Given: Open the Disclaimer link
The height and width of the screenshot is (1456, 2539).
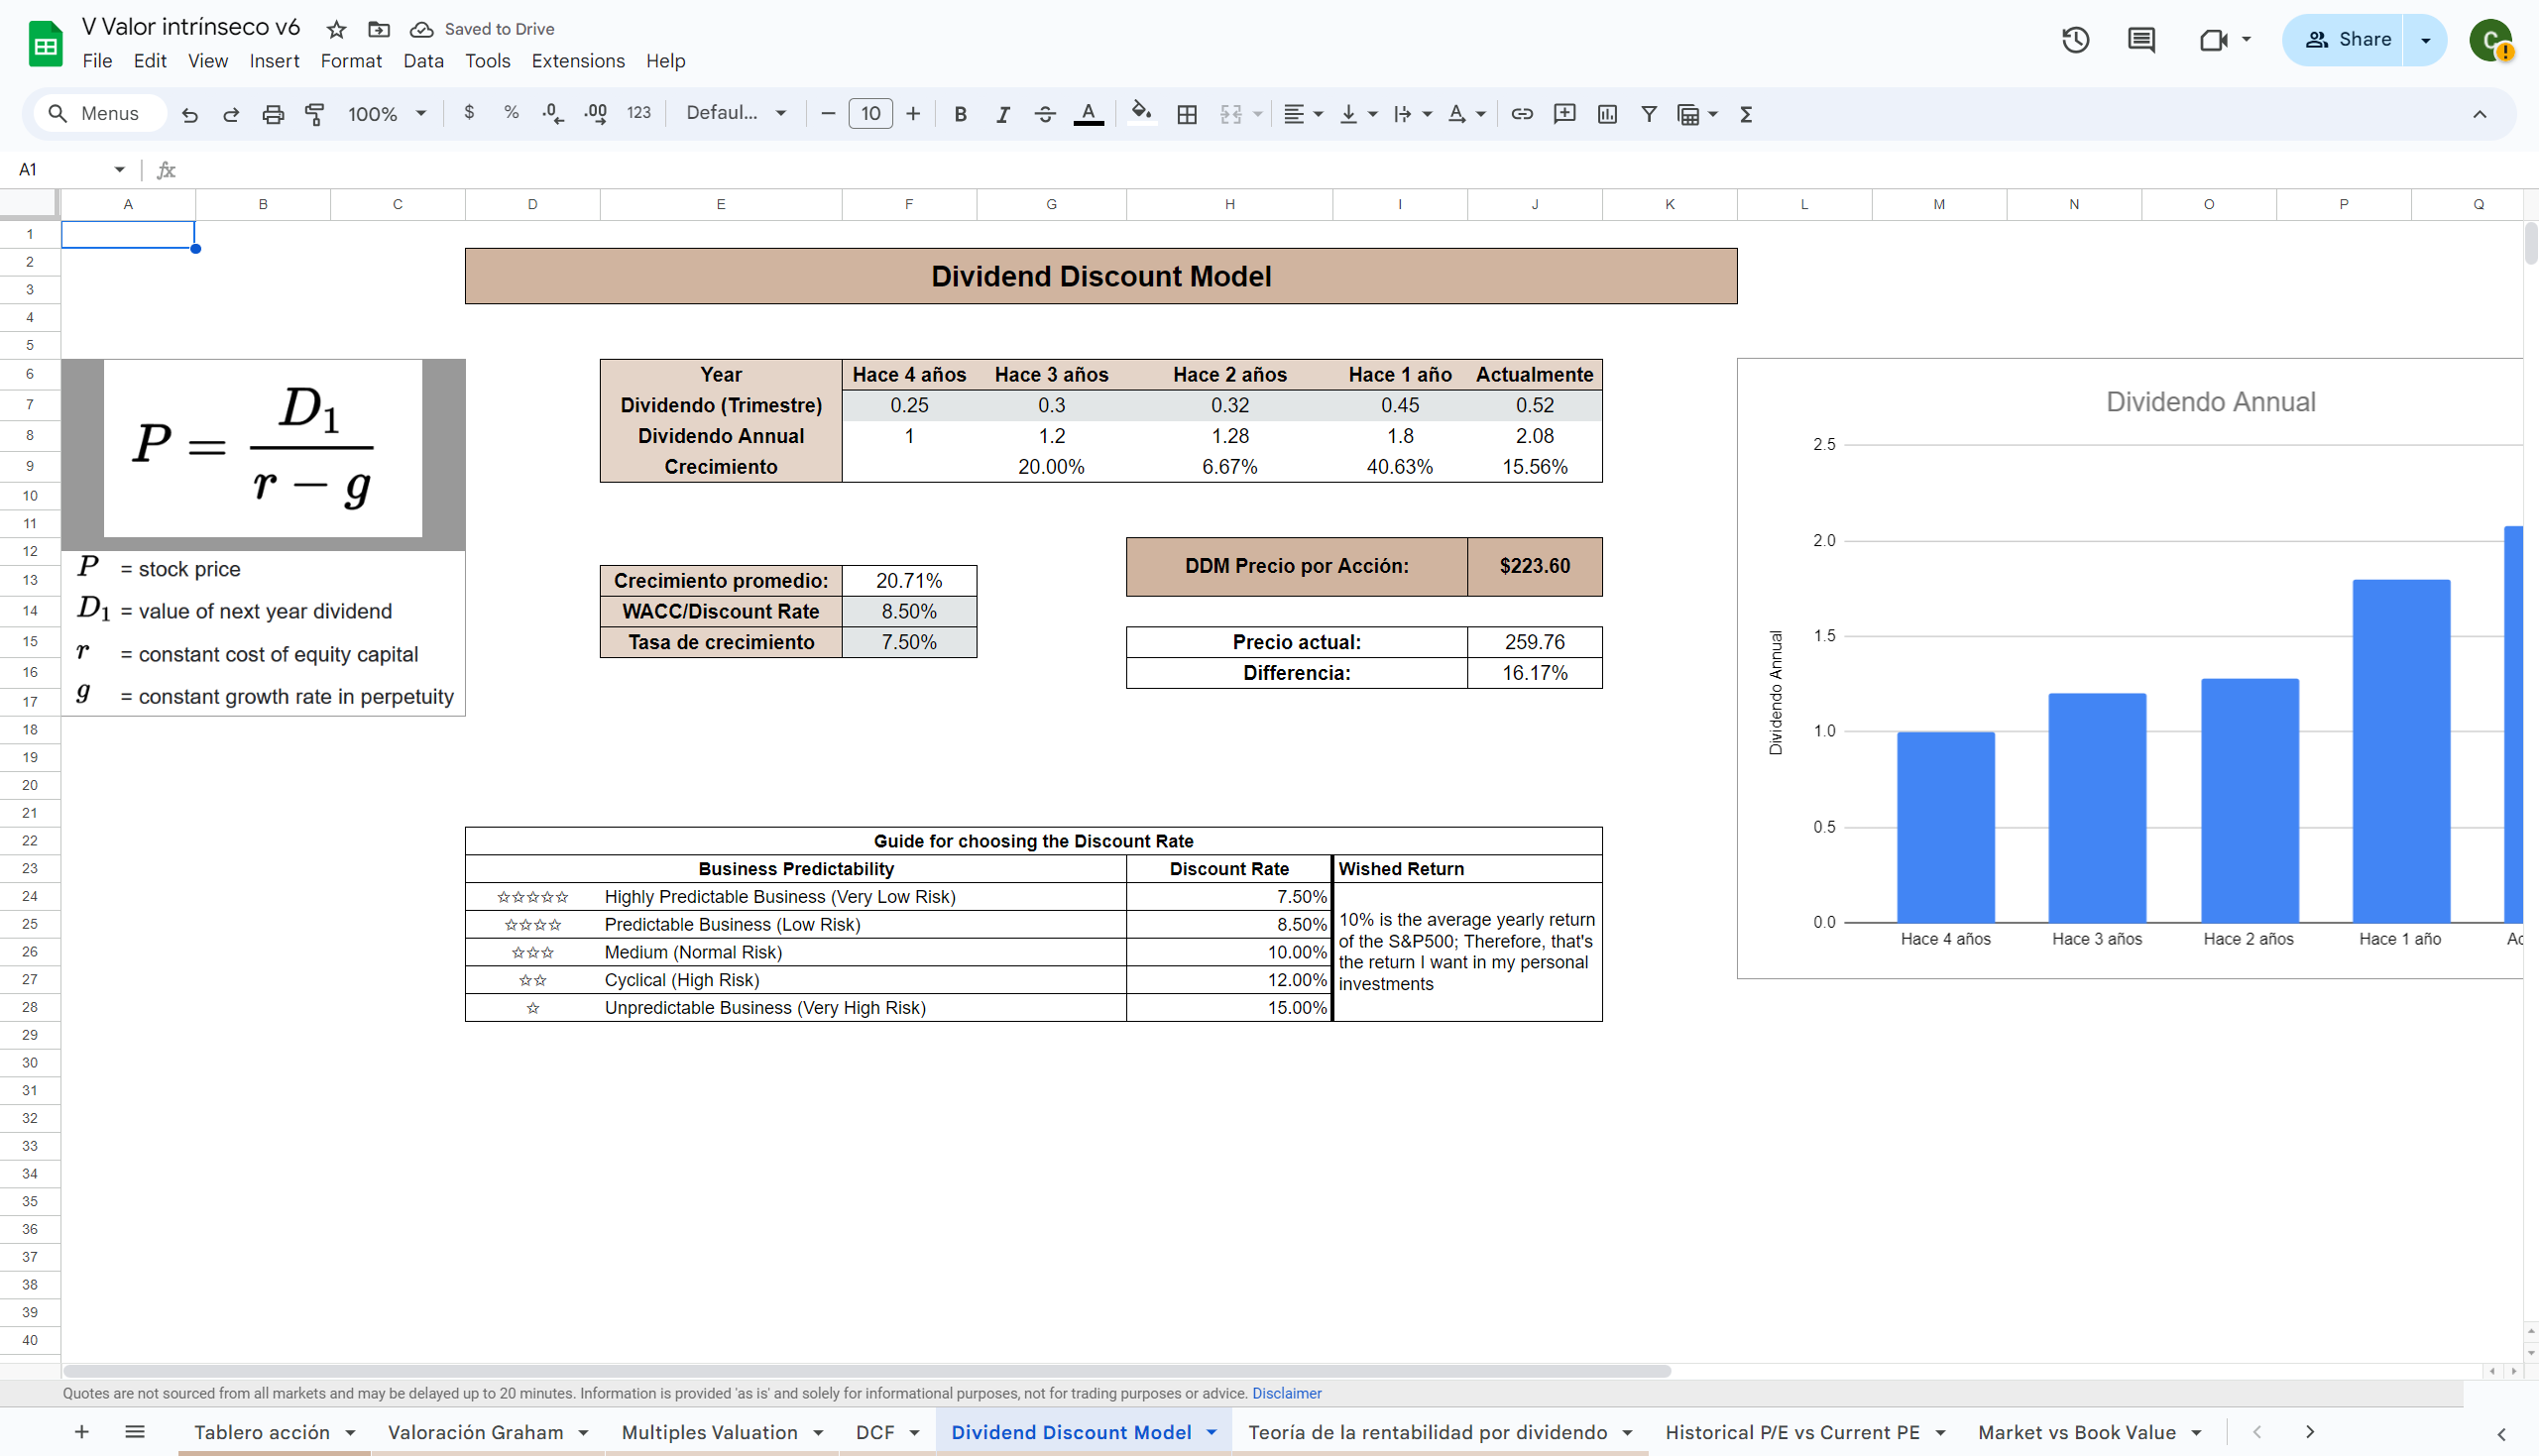Looking at the screenshot, I should [x=1286, y=1393].
